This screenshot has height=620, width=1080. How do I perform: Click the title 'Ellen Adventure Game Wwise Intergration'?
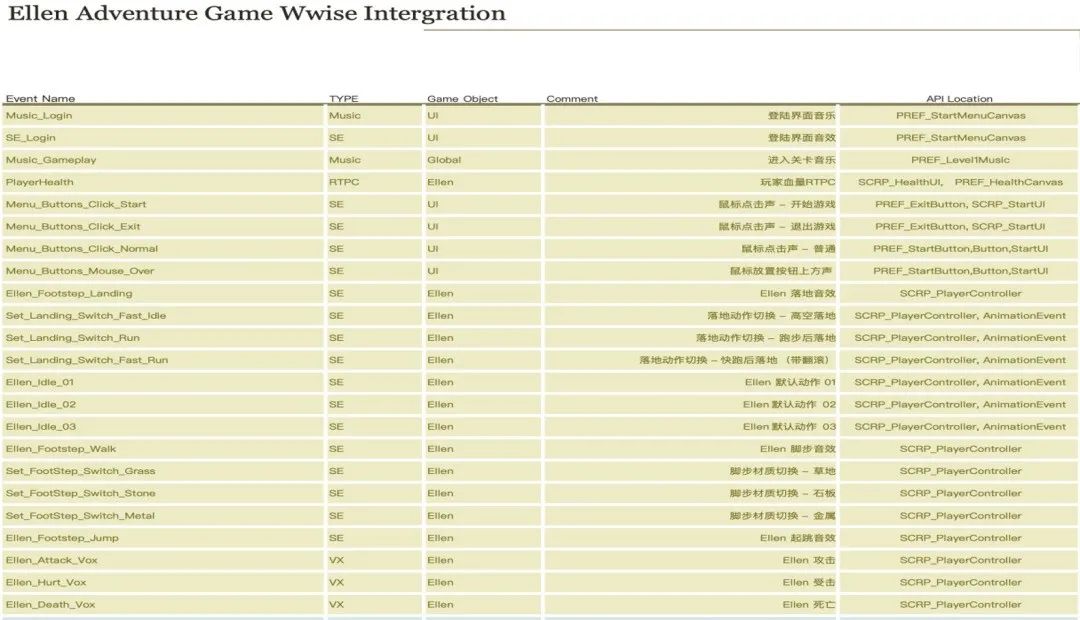click(x=256, y=14)
